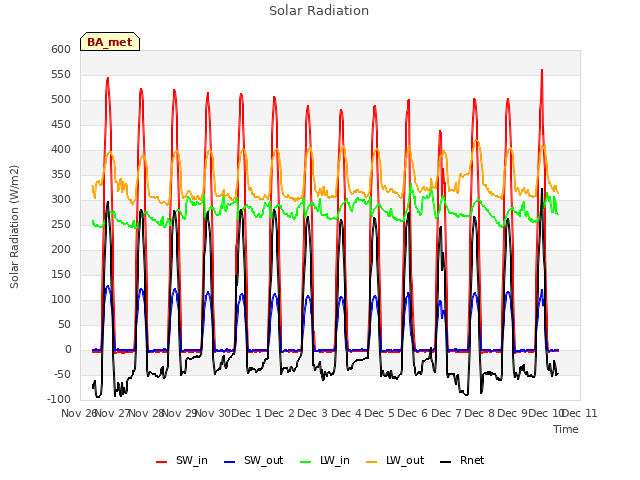Viewport: 640px width, 480px height.
Task: Click the 500 y-axis tick label
Action: pos(61,99)
